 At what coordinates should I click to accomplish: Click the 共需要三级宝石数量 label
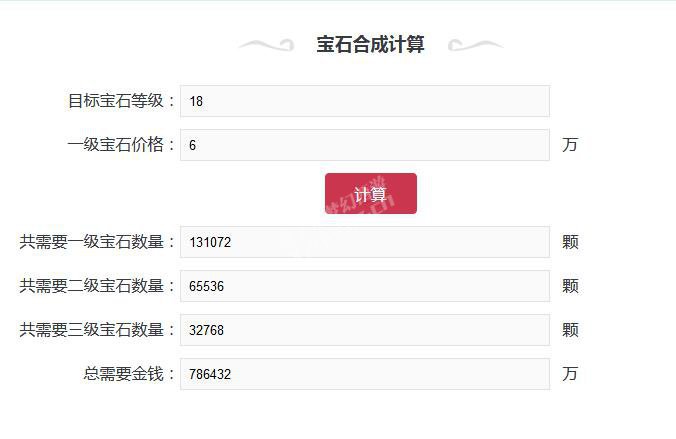tap(98, 329)
